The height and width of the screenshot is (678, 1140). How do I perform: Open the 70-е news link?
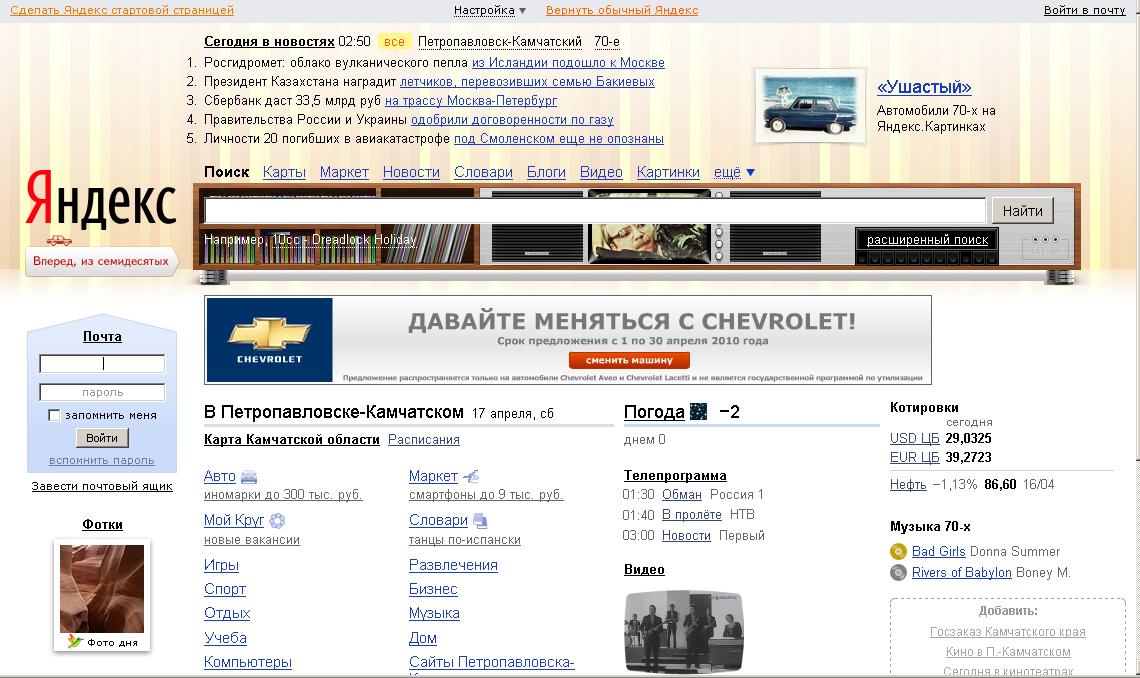point(607,42)
